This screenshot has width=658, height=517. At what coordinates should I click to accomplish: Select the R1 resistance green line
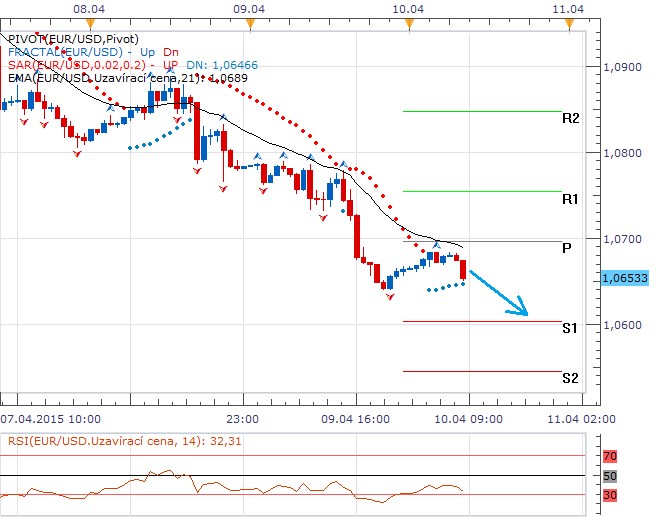point(481,191)
